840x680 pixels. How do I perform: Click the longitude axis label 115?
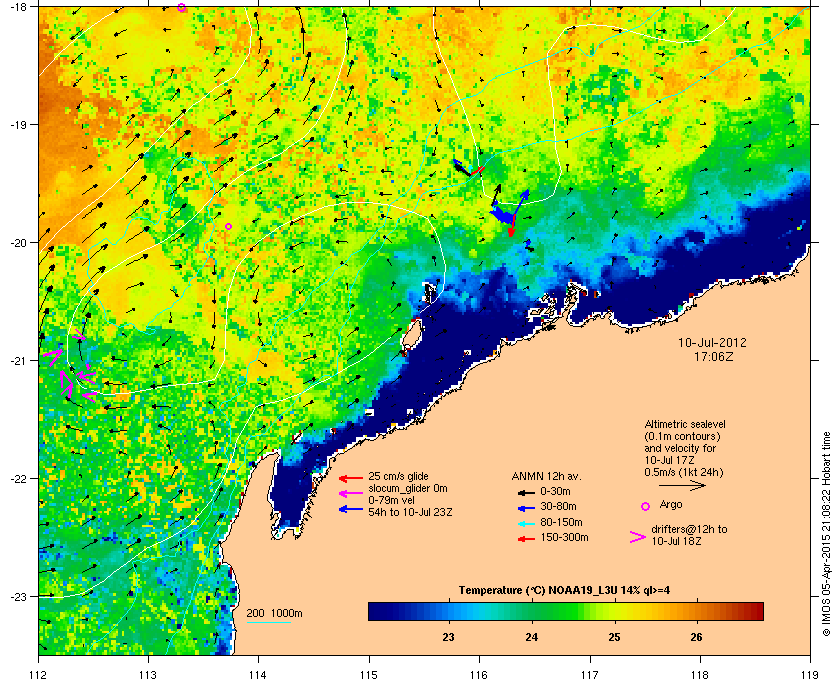[x=369, y=674]
